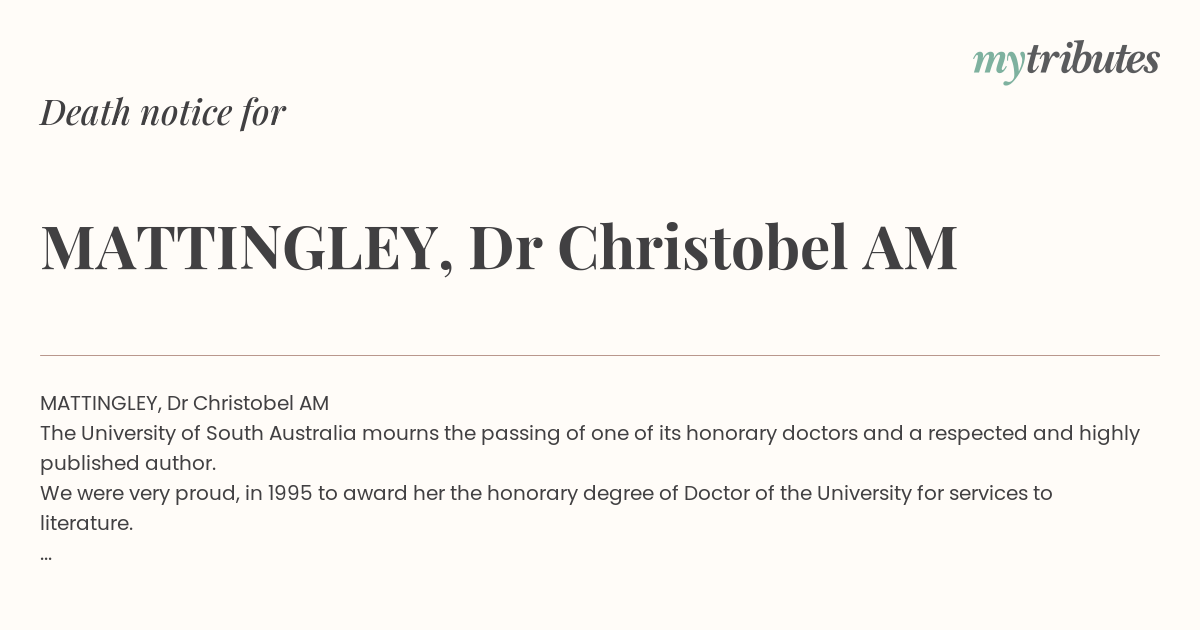1200x630 pixels.
Task: Click the year "1995" in the notice text
Action: (x=291, y=493)
